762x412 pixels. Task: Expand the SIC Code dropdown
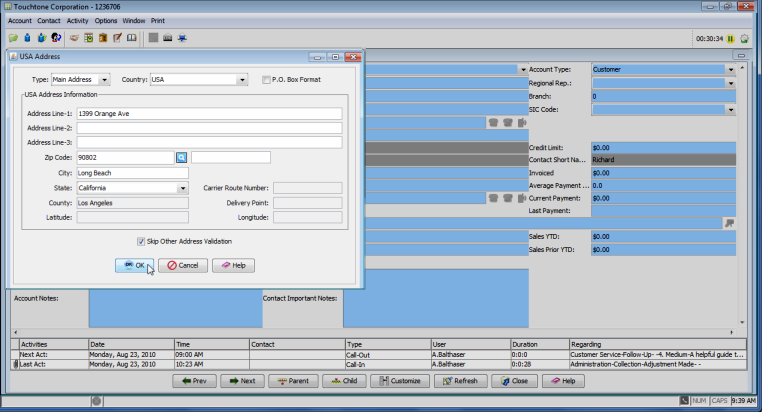point(731,110)
